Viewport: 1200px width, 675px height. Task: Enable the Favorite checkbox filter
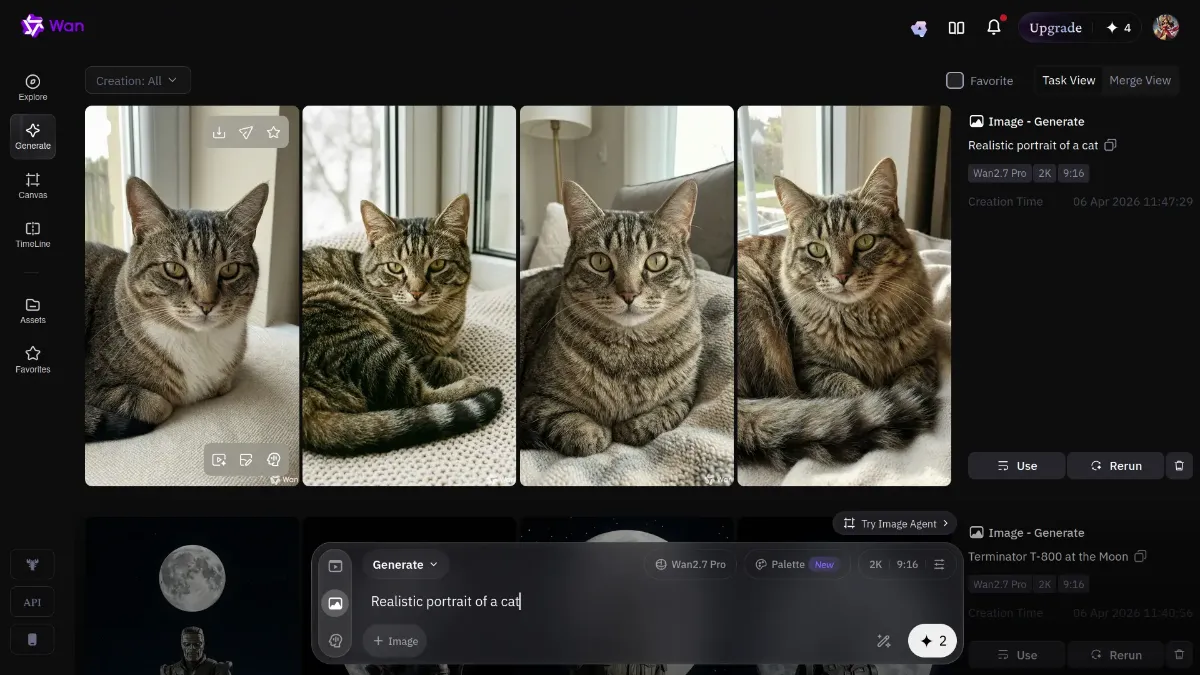tap(955, 80)
